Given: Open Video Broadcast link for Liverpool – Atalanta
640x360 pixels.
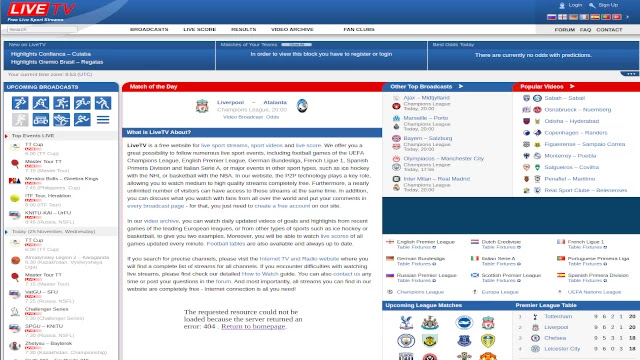Looking at the screenshot, I should pyautogui.click(x=243, y=117).
